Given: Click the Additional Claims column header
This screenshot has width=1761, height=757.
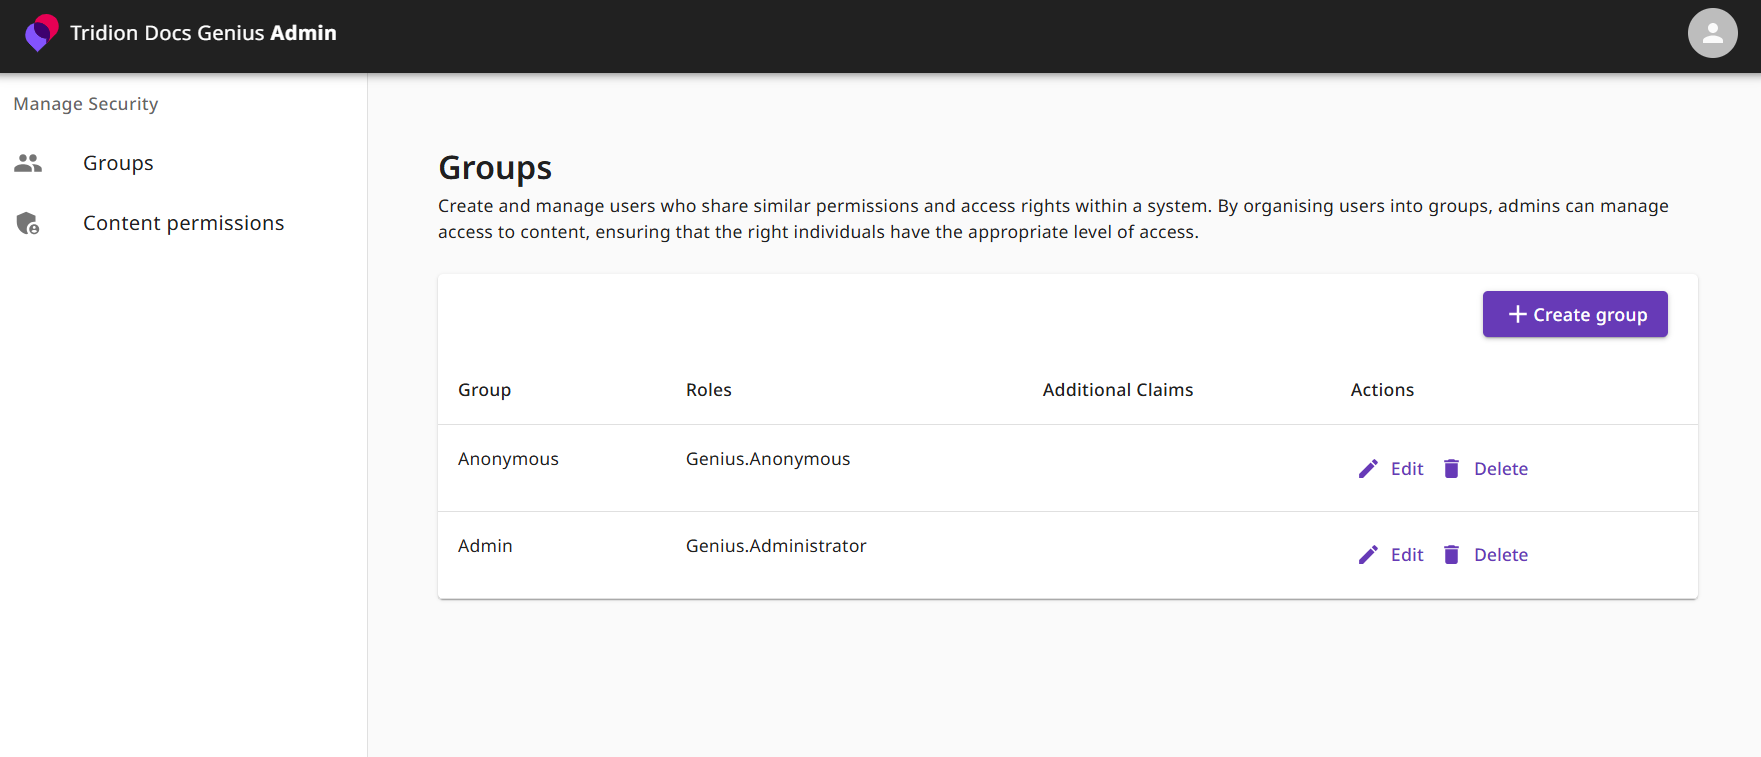Looking at the screenshot, I should [x=1117, y=390].
